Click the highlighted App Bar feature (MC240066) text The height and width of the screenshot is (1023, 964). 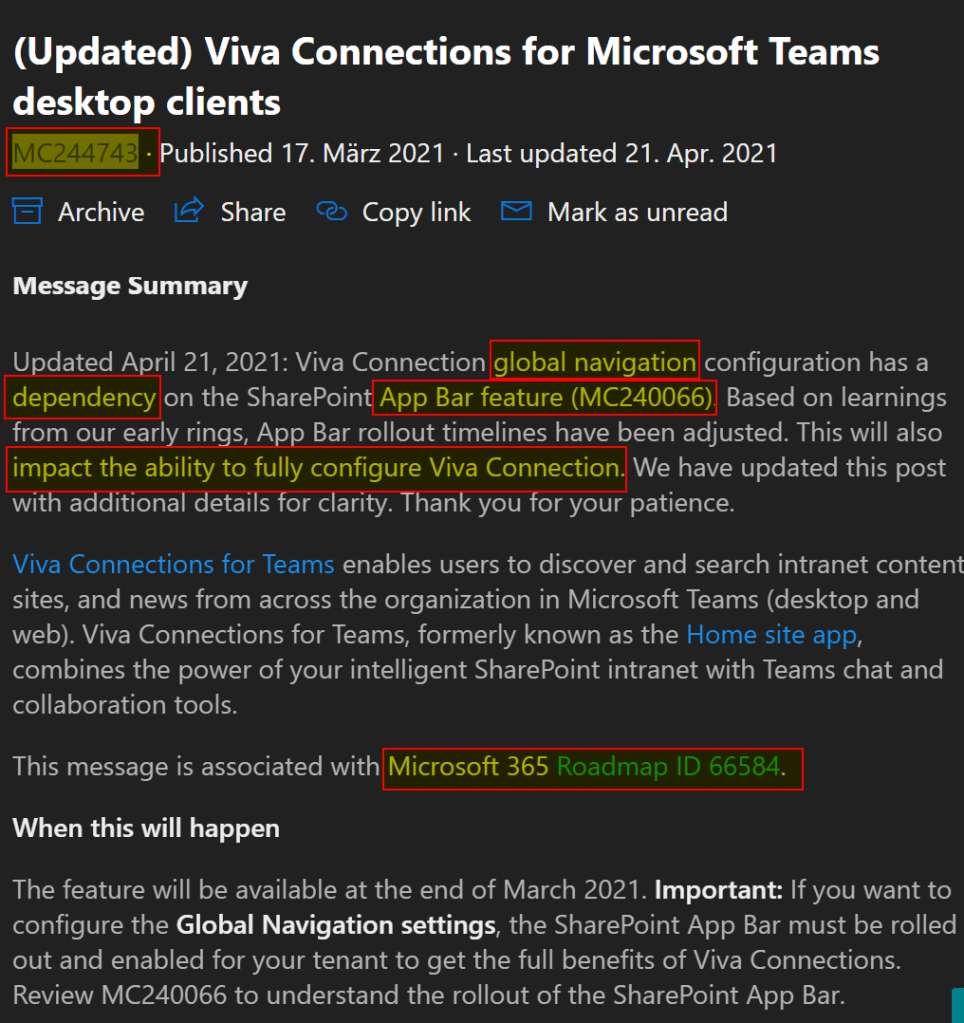[x=545, y=398]
